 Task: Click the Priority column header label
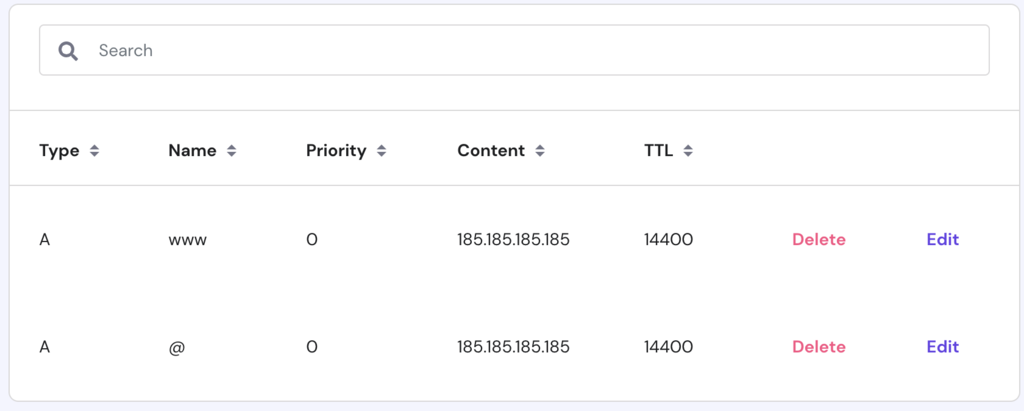point(336,151)
